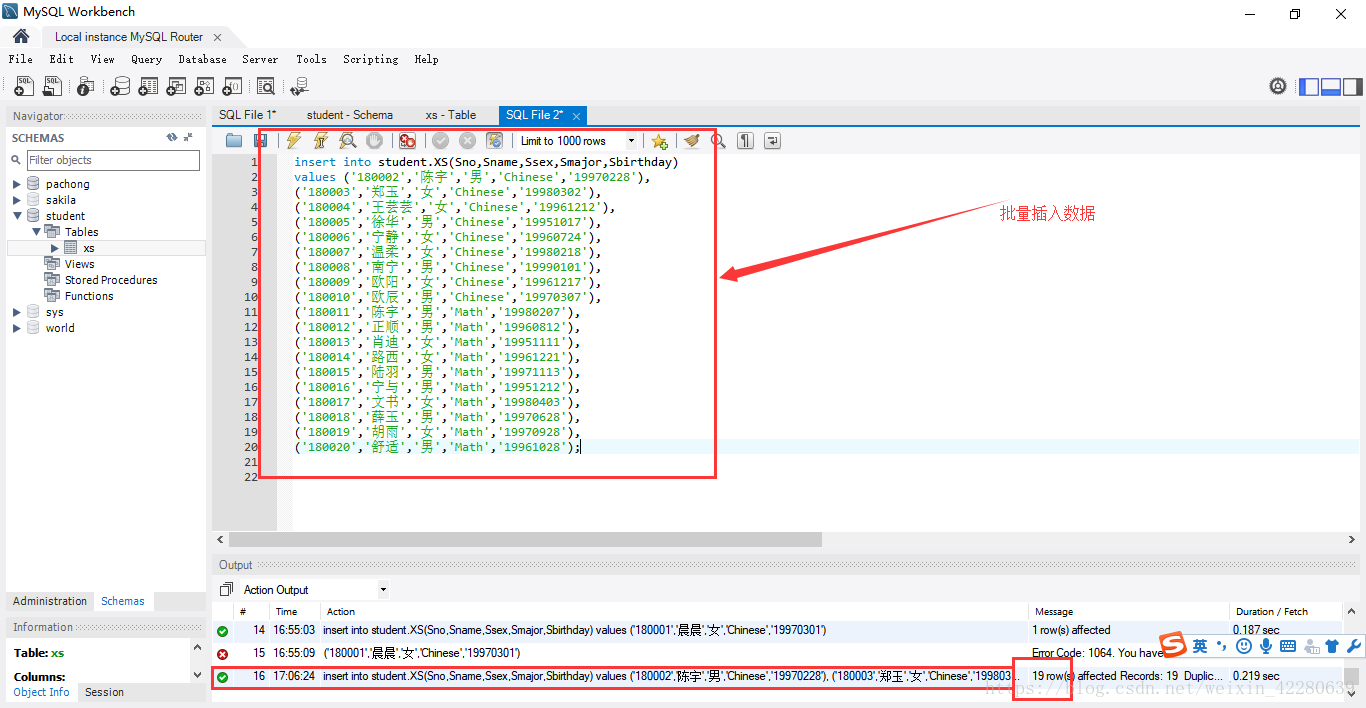Expand the sakila schema
Screen dimensions: 1366x708
[x=17, y=200]
